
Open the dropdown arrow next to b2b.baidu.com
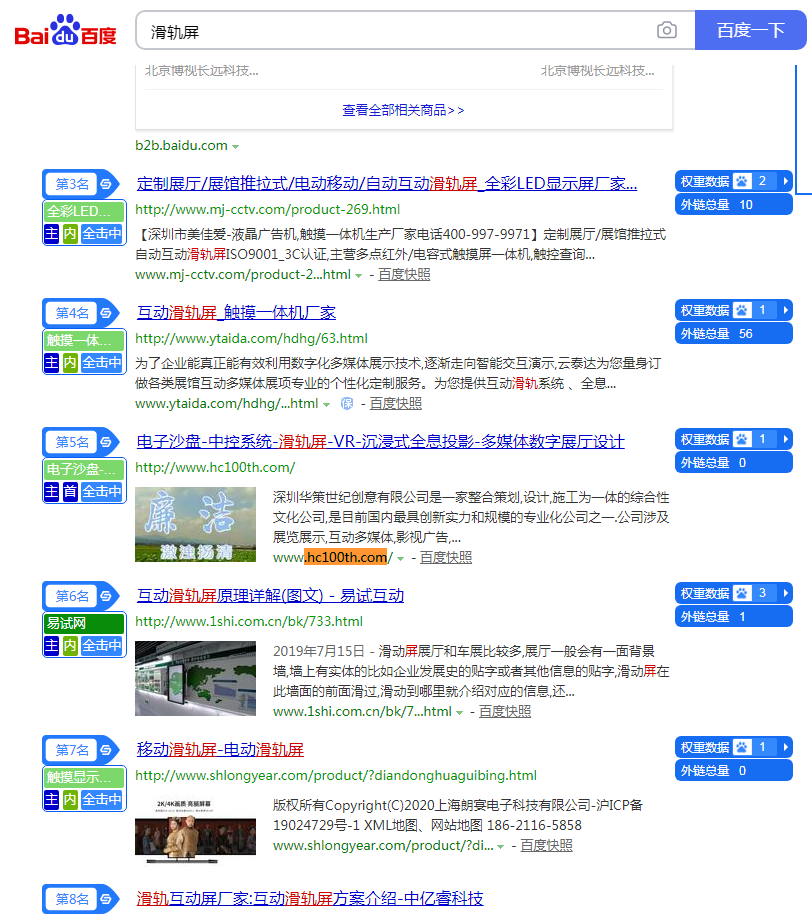coord(235,147)
